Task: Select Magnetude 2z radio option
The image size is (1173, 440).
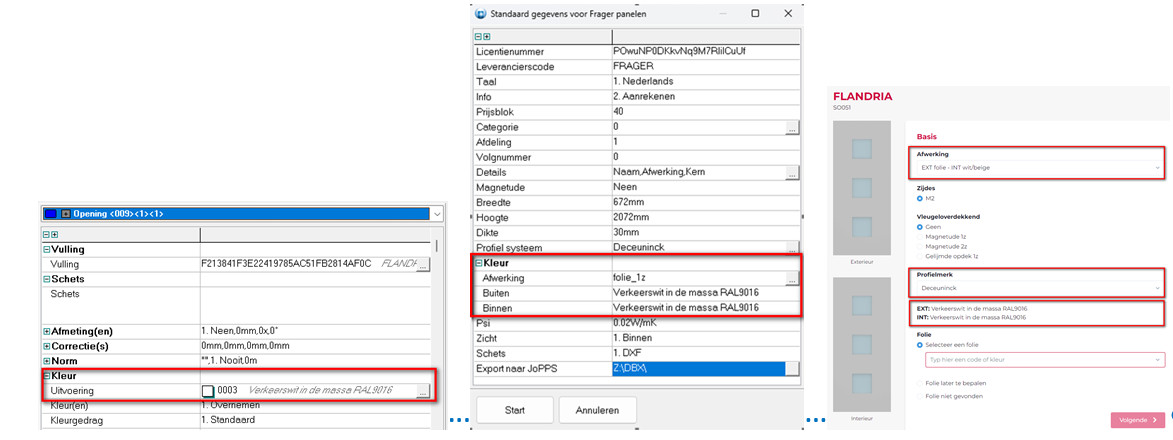Action: pyautogui.click(x=919, y=246)
